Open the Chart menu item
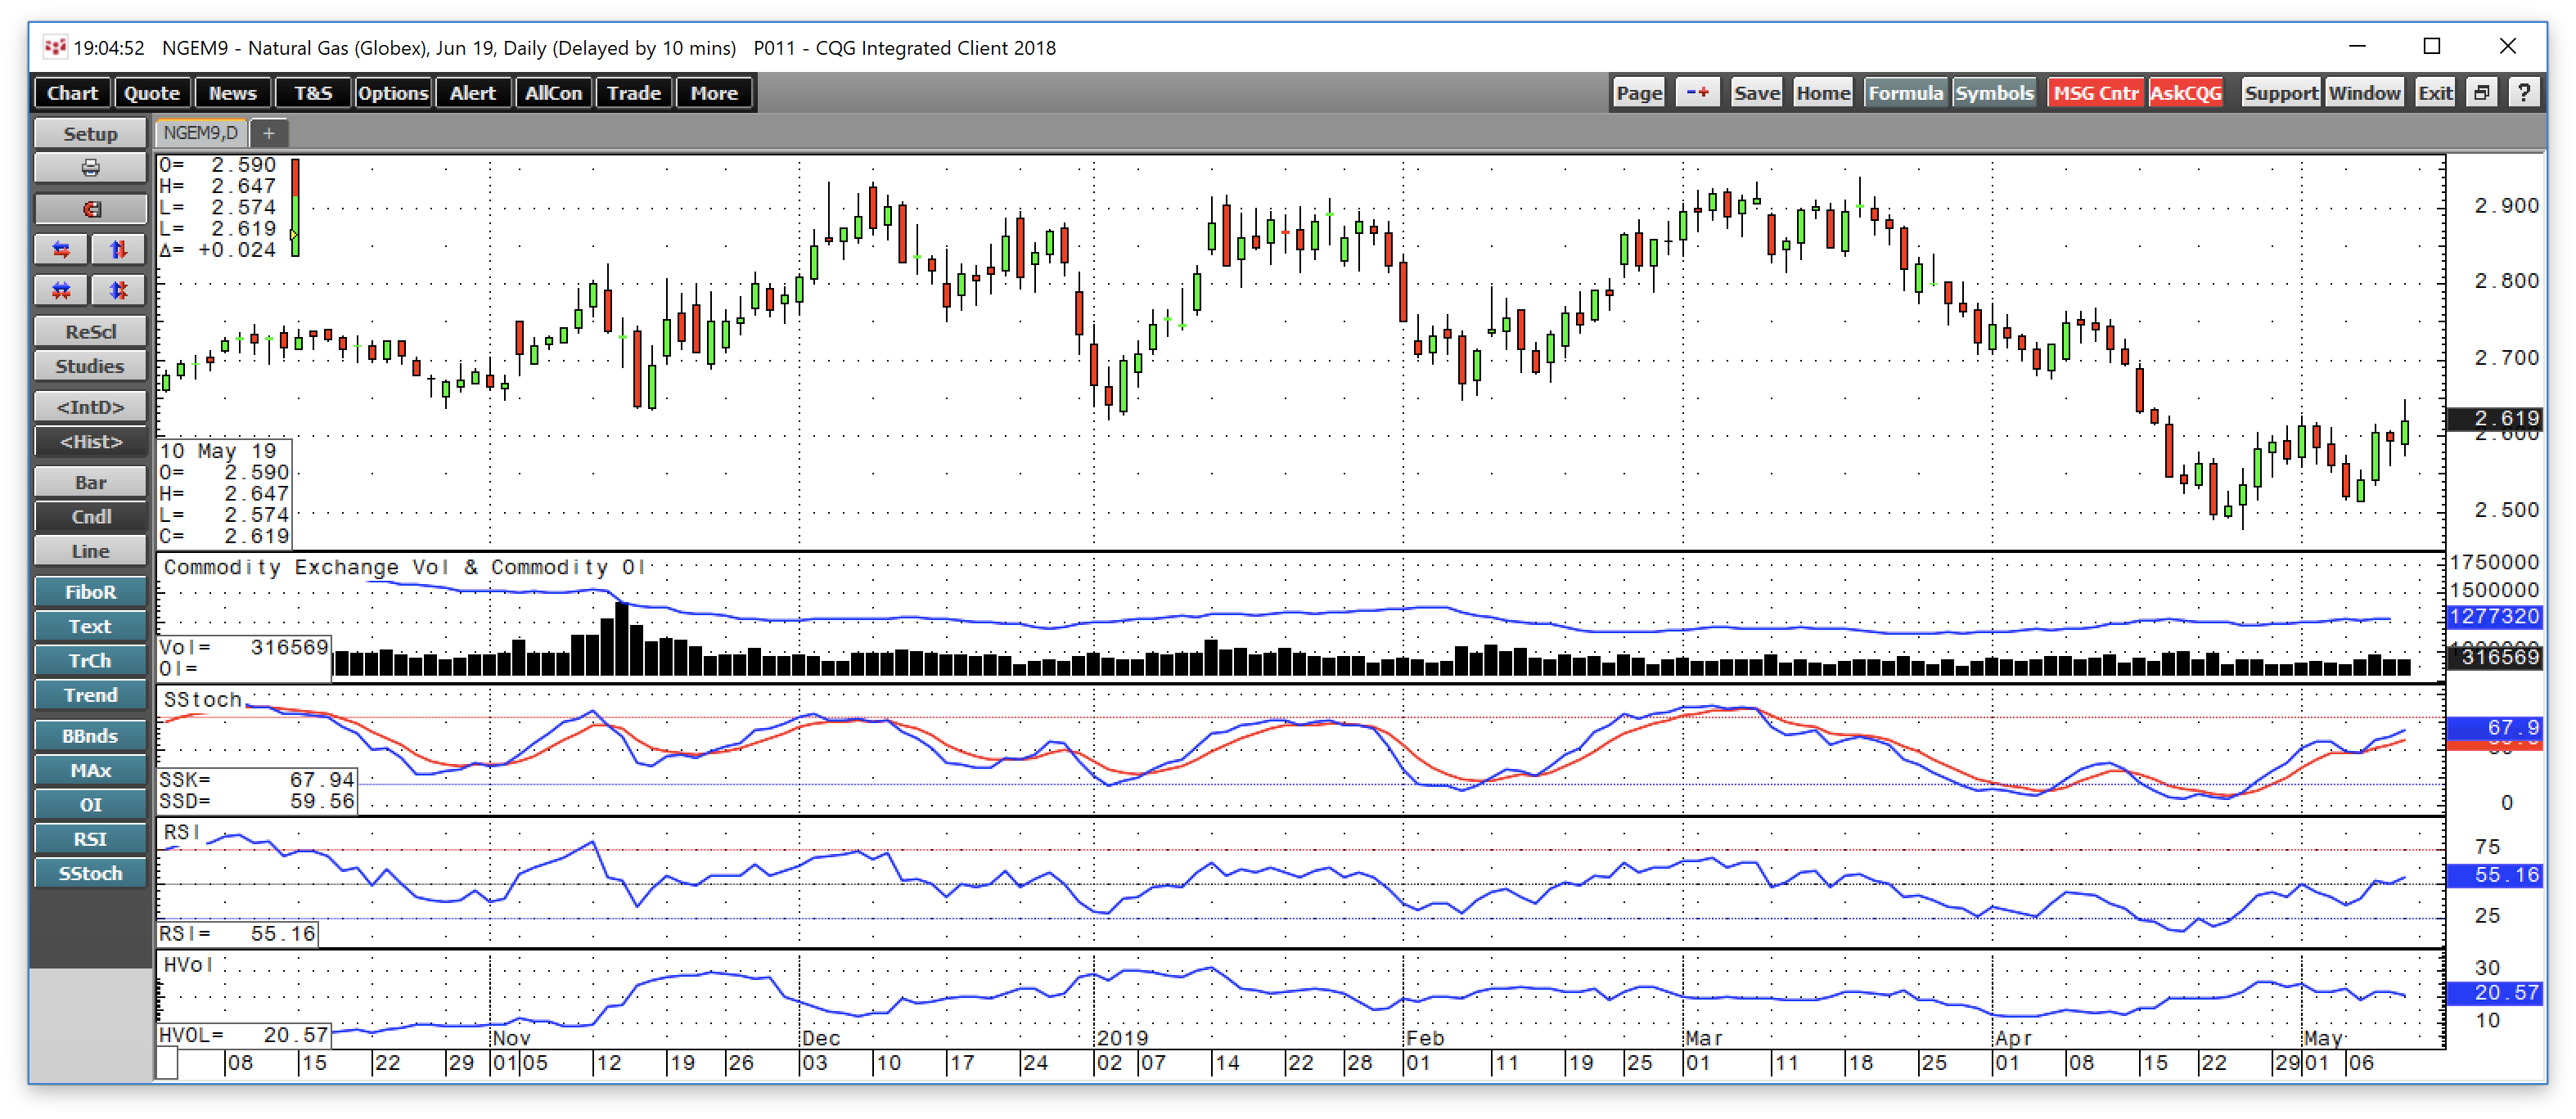 (72, 93)
